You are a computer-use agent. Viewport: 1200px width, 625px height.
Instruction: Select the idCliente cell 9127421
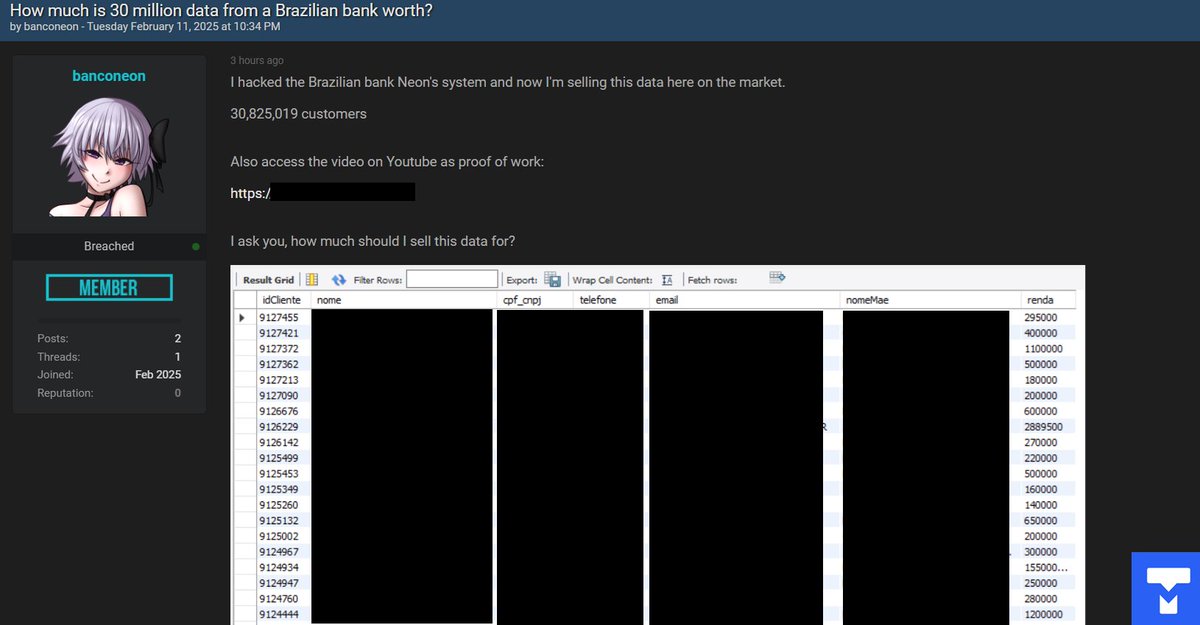(x=281, y=333)
